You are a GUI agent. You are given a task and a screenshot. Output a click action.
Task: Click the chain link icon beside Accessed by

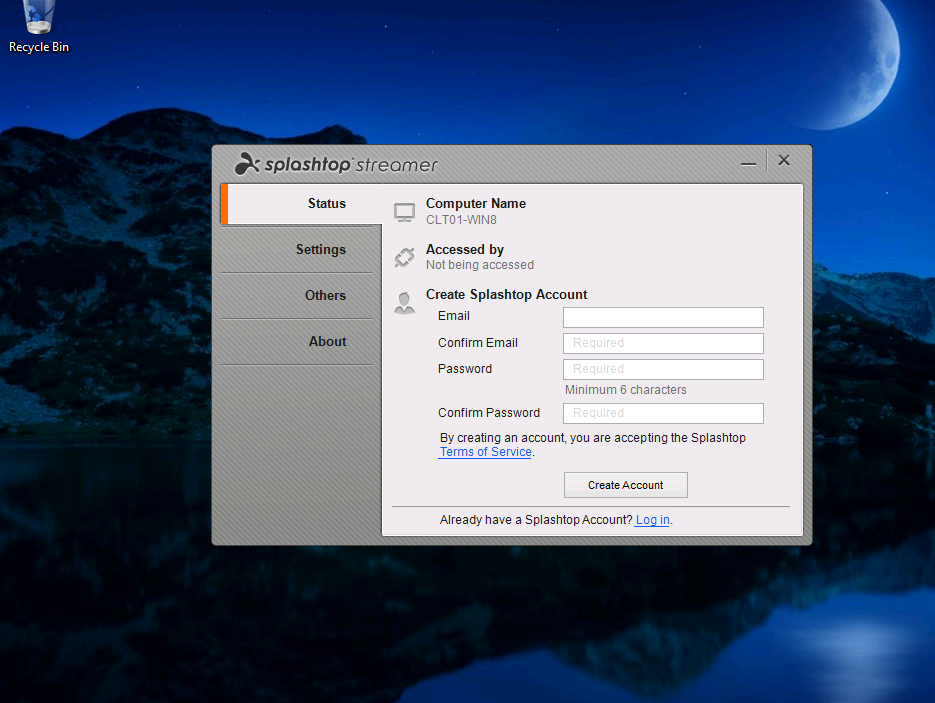[404, 257]
